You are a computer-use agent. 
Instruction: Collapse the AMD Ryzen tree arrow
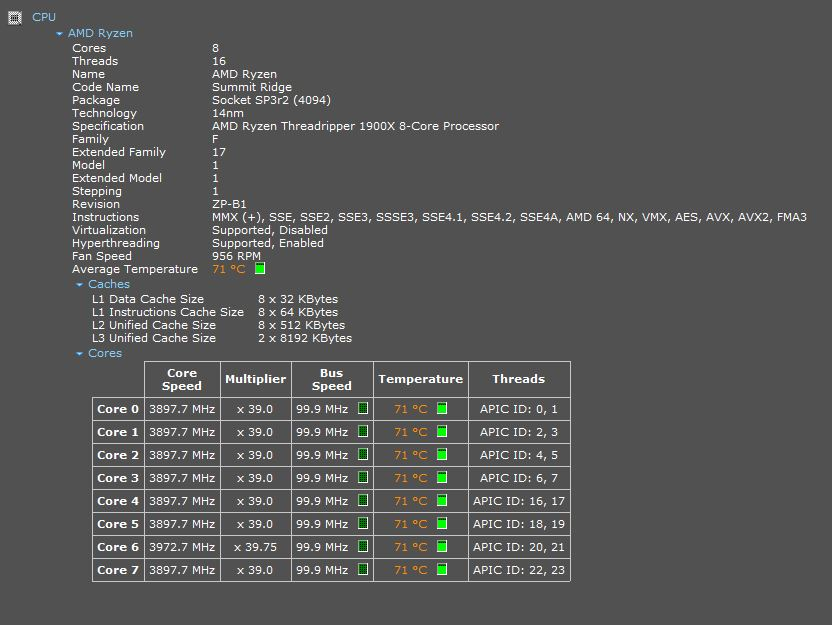tap(59, 33)
